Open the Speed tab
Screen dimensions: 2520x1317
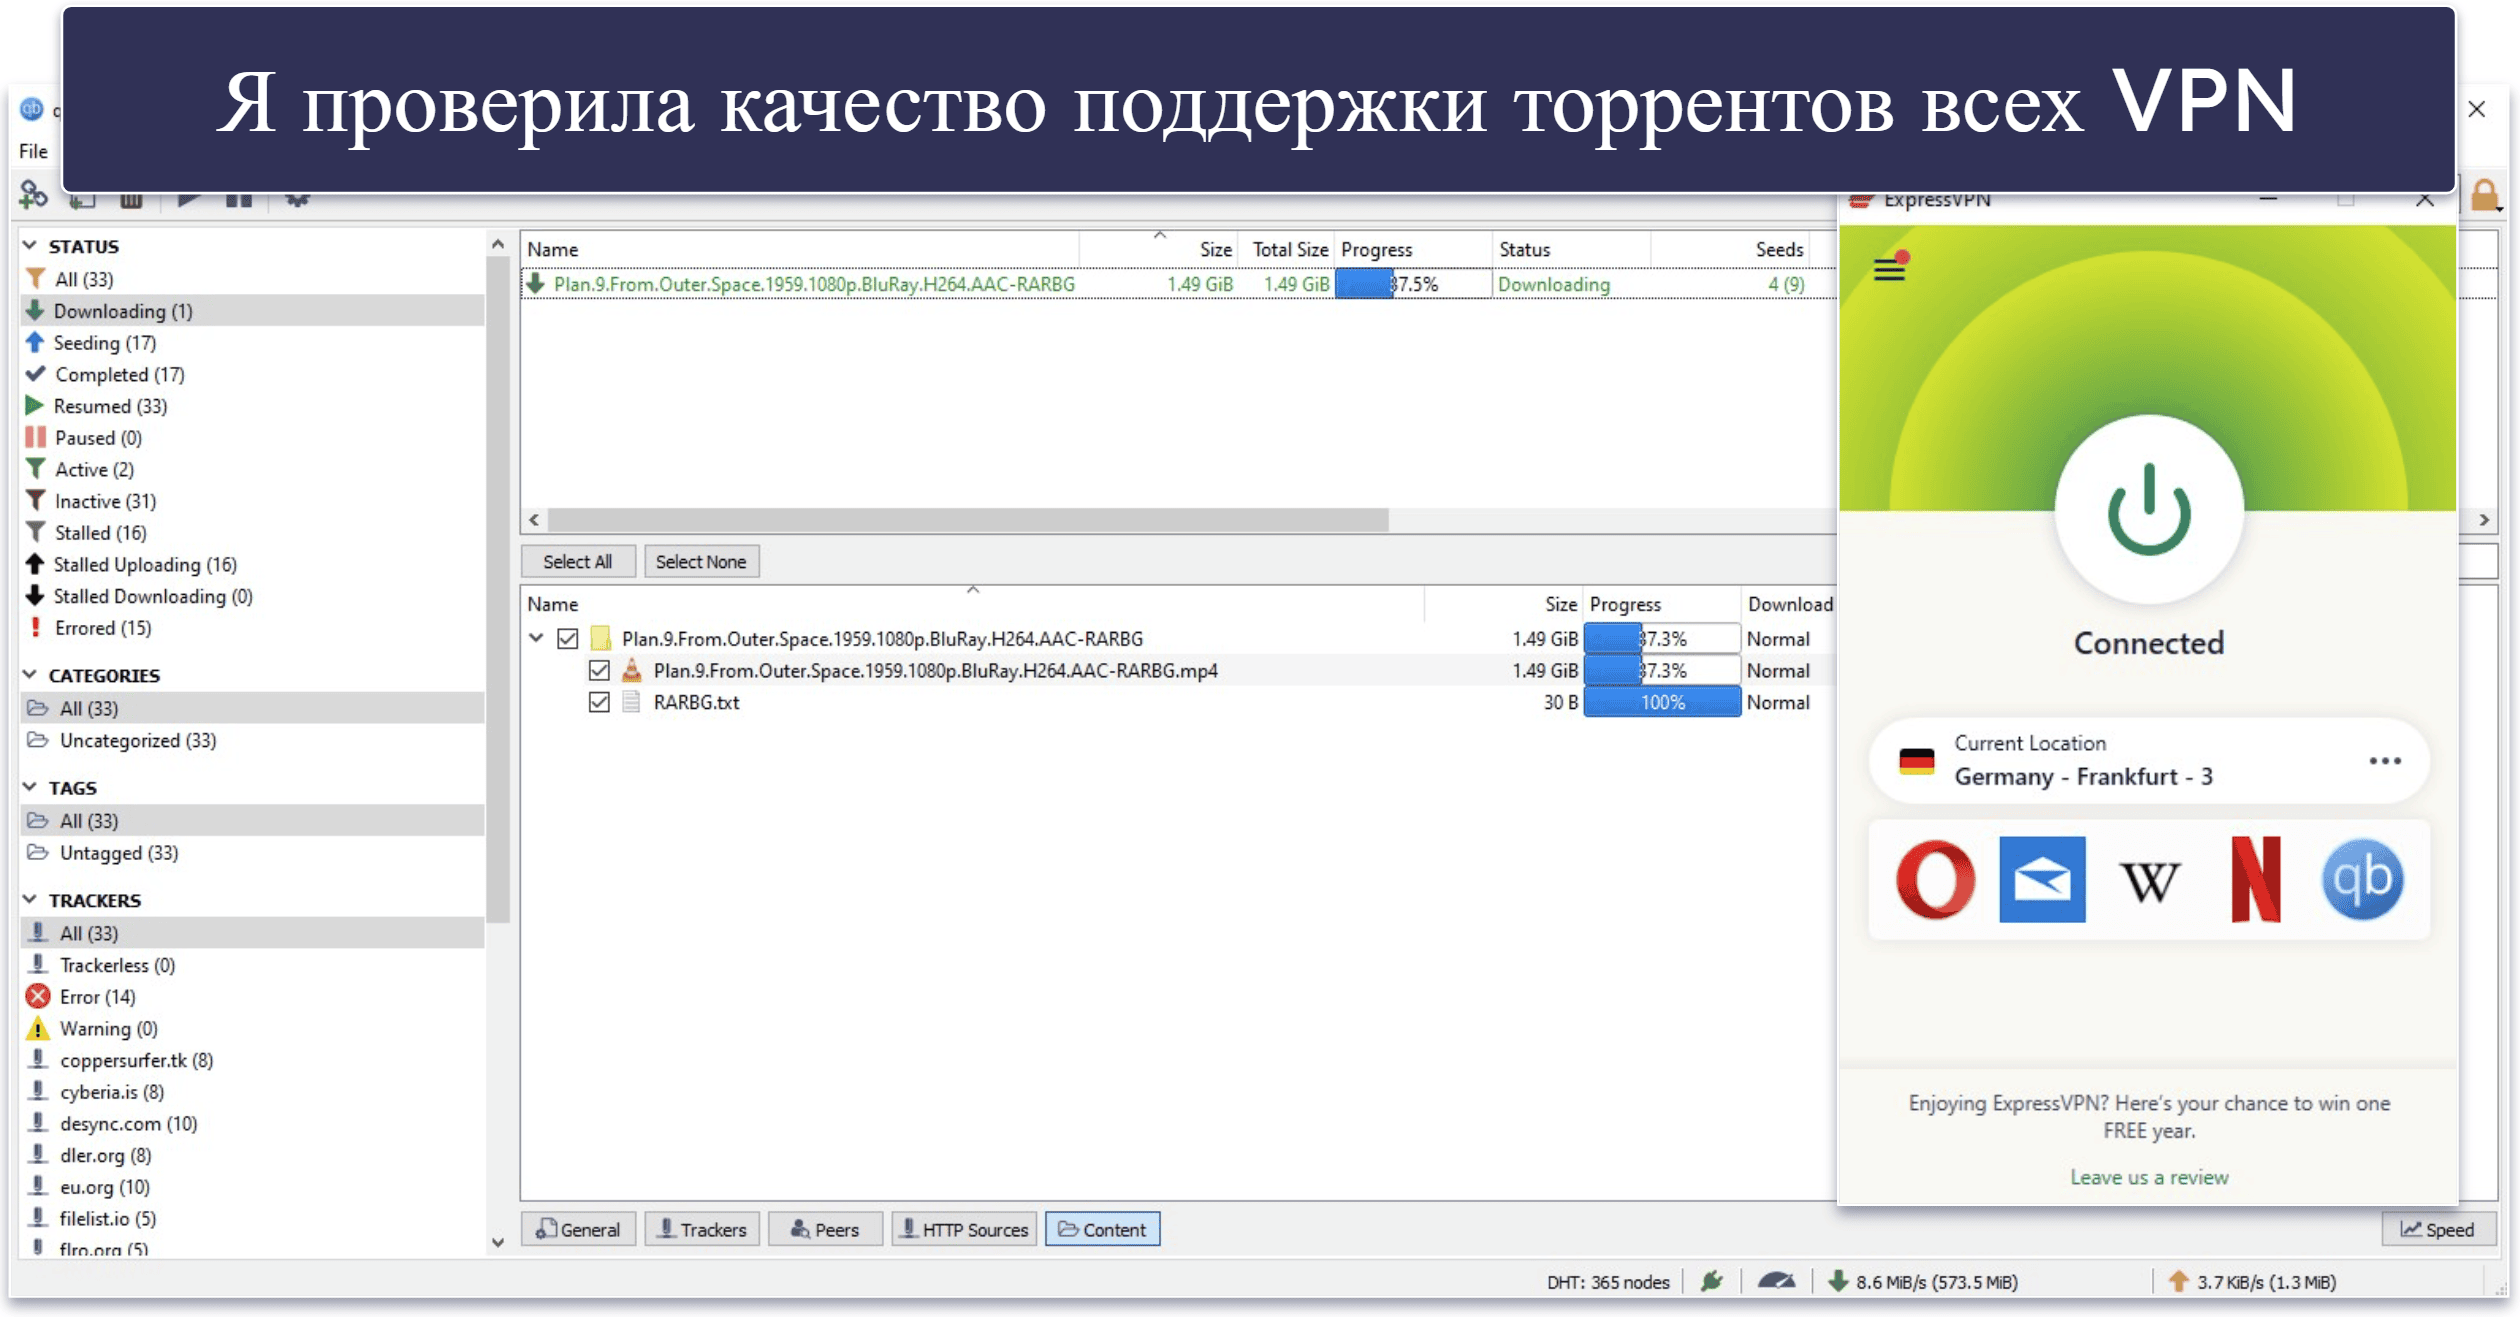tap(2438, 1229)
